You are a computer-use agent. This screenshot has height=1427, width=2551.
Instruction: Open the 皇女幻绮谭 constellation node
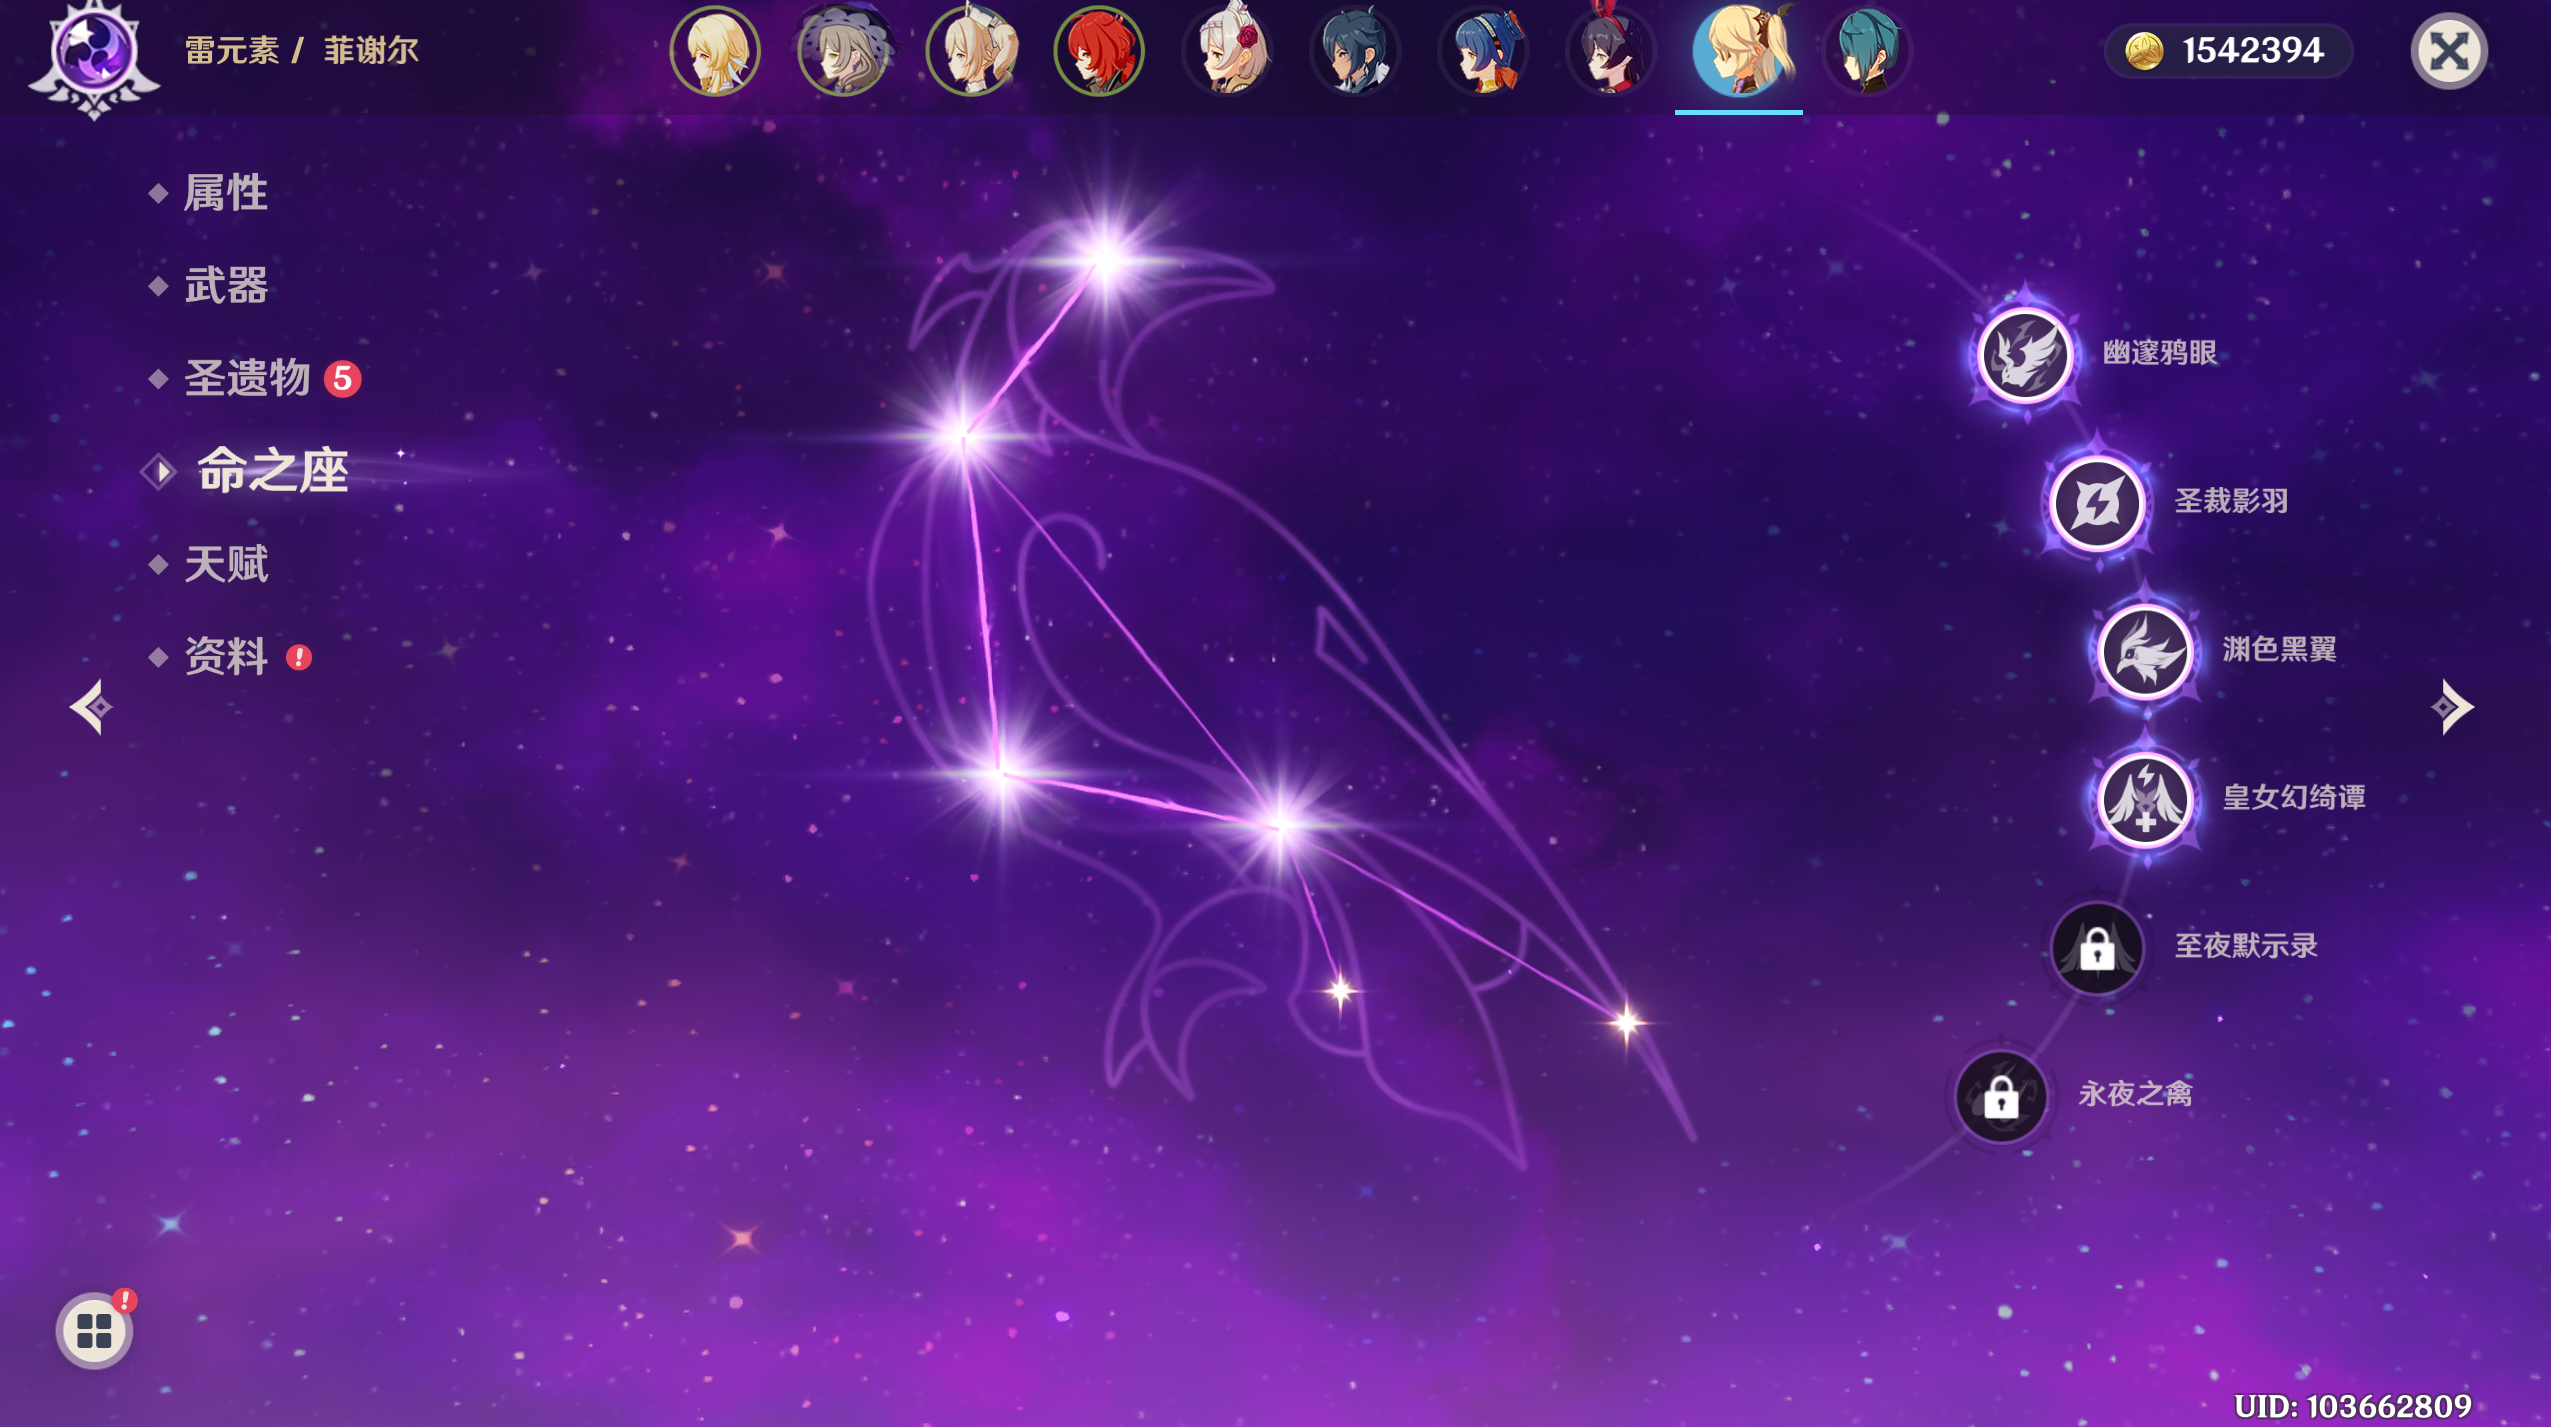coord(2145,799)
